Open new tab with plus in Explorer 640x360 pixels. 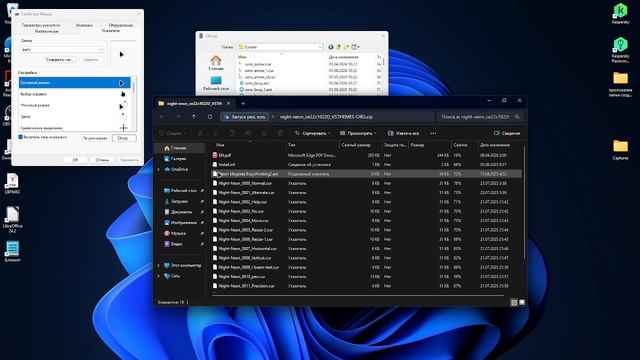[243, 104]
